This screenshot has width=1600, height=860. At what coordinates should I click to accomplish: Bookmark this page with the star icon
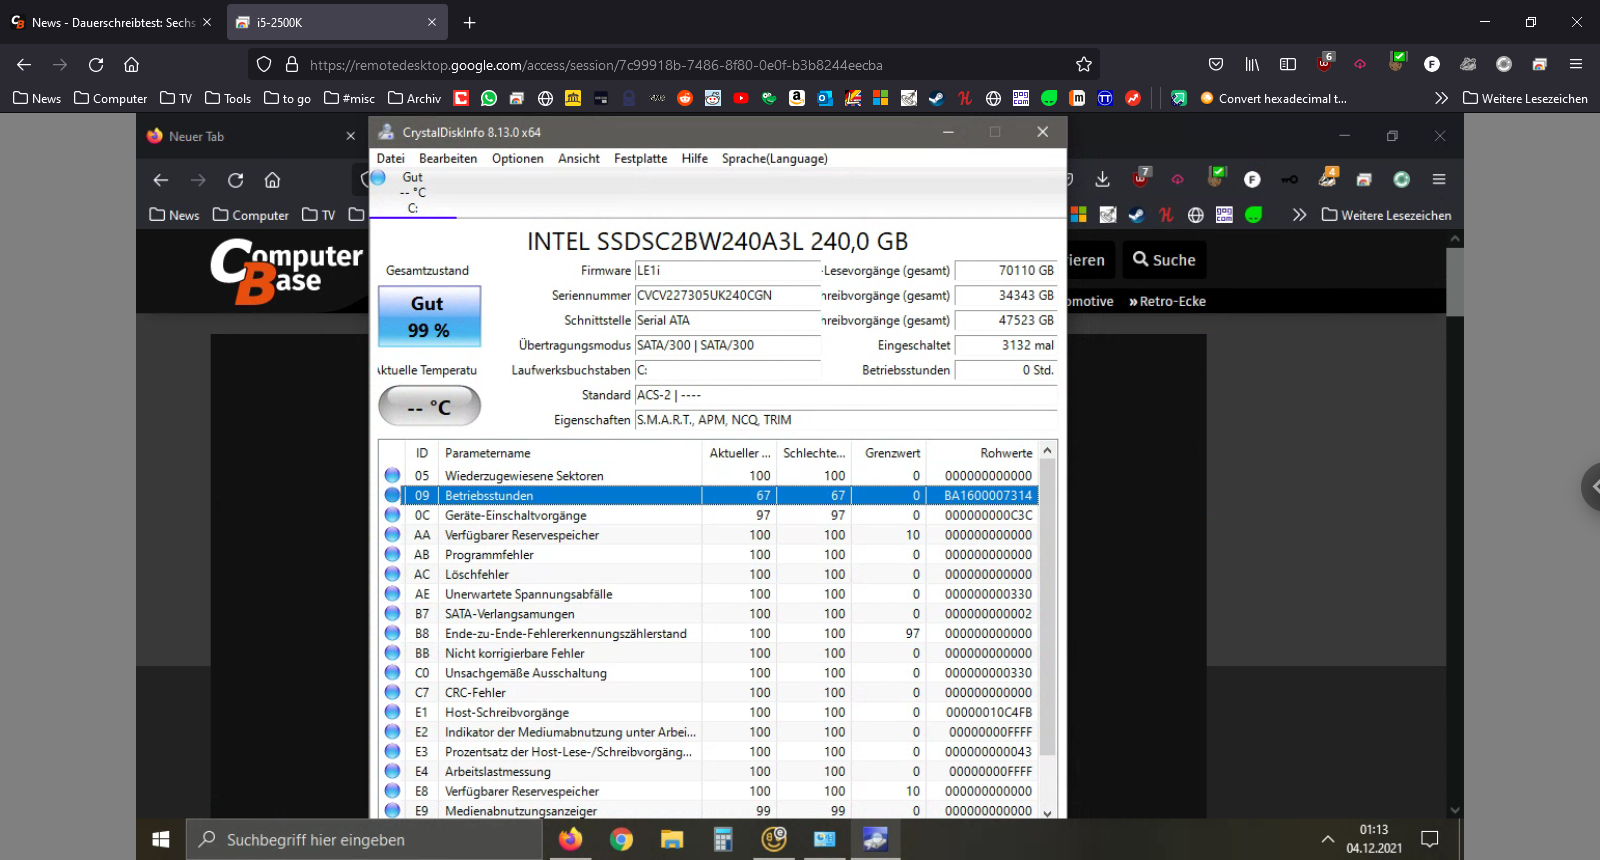[1084, 64]
